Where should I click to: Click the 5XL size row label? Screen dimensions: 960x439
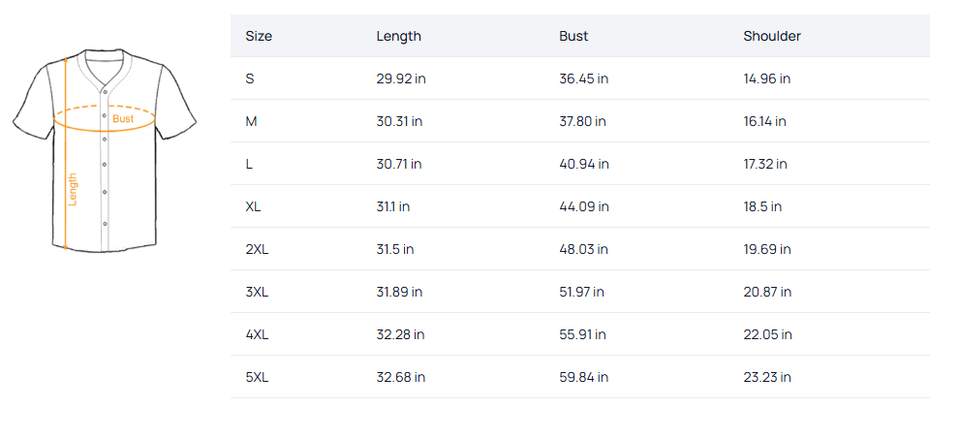[x=257, y=377]
